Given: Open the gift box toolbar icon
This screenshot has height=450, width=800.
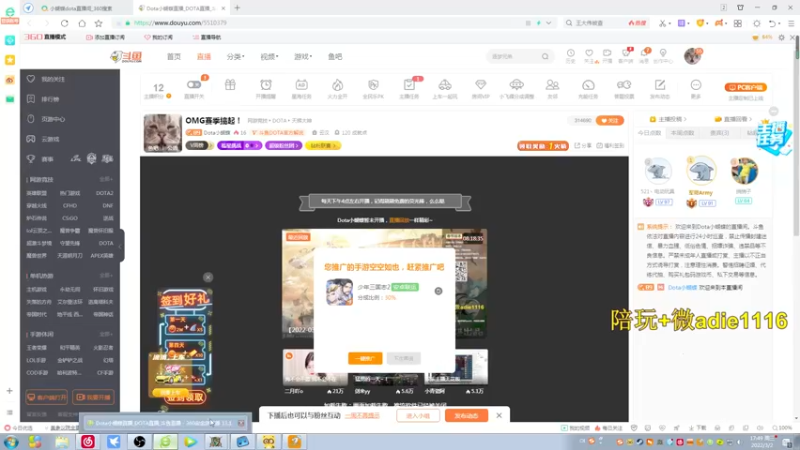Looking at the screenshot, I should [x=230, y=85].
